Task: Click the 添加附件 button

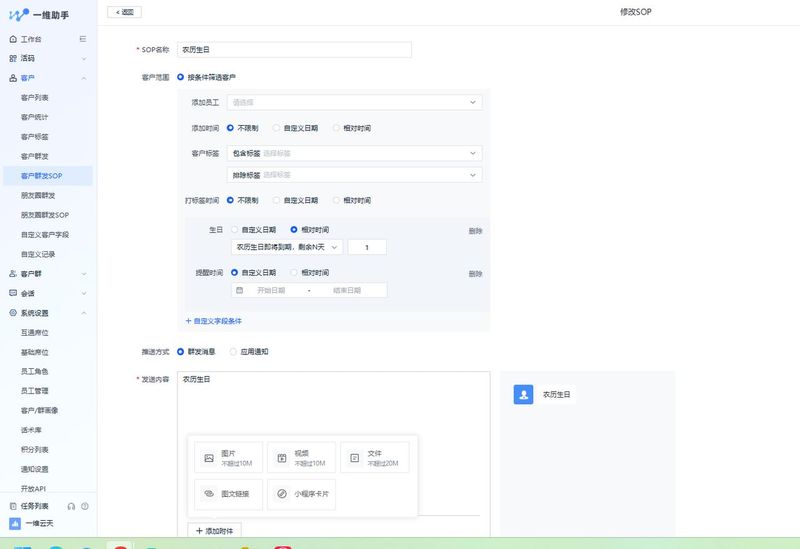Action: 214,531
